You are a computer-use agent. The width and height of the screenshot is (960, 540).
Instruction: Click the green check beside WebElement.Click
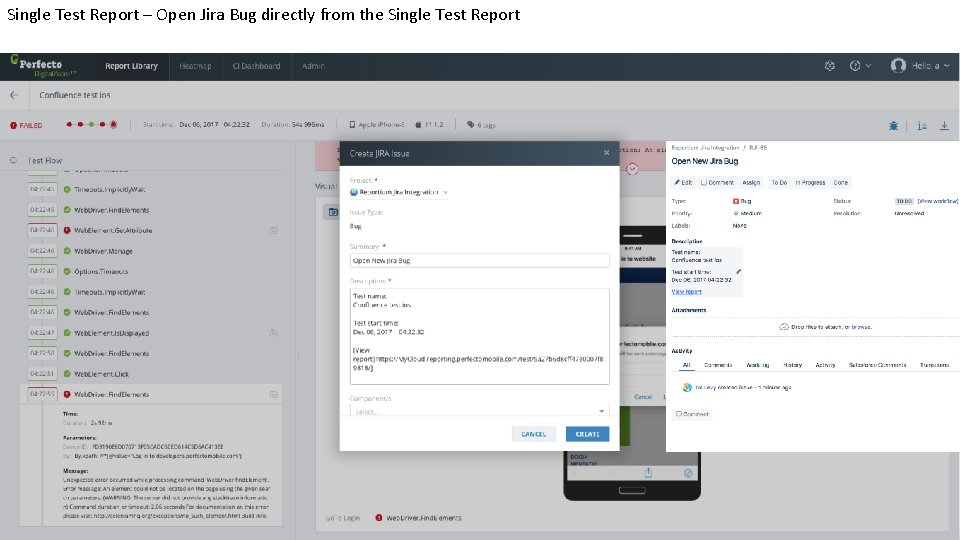point(67,374)
